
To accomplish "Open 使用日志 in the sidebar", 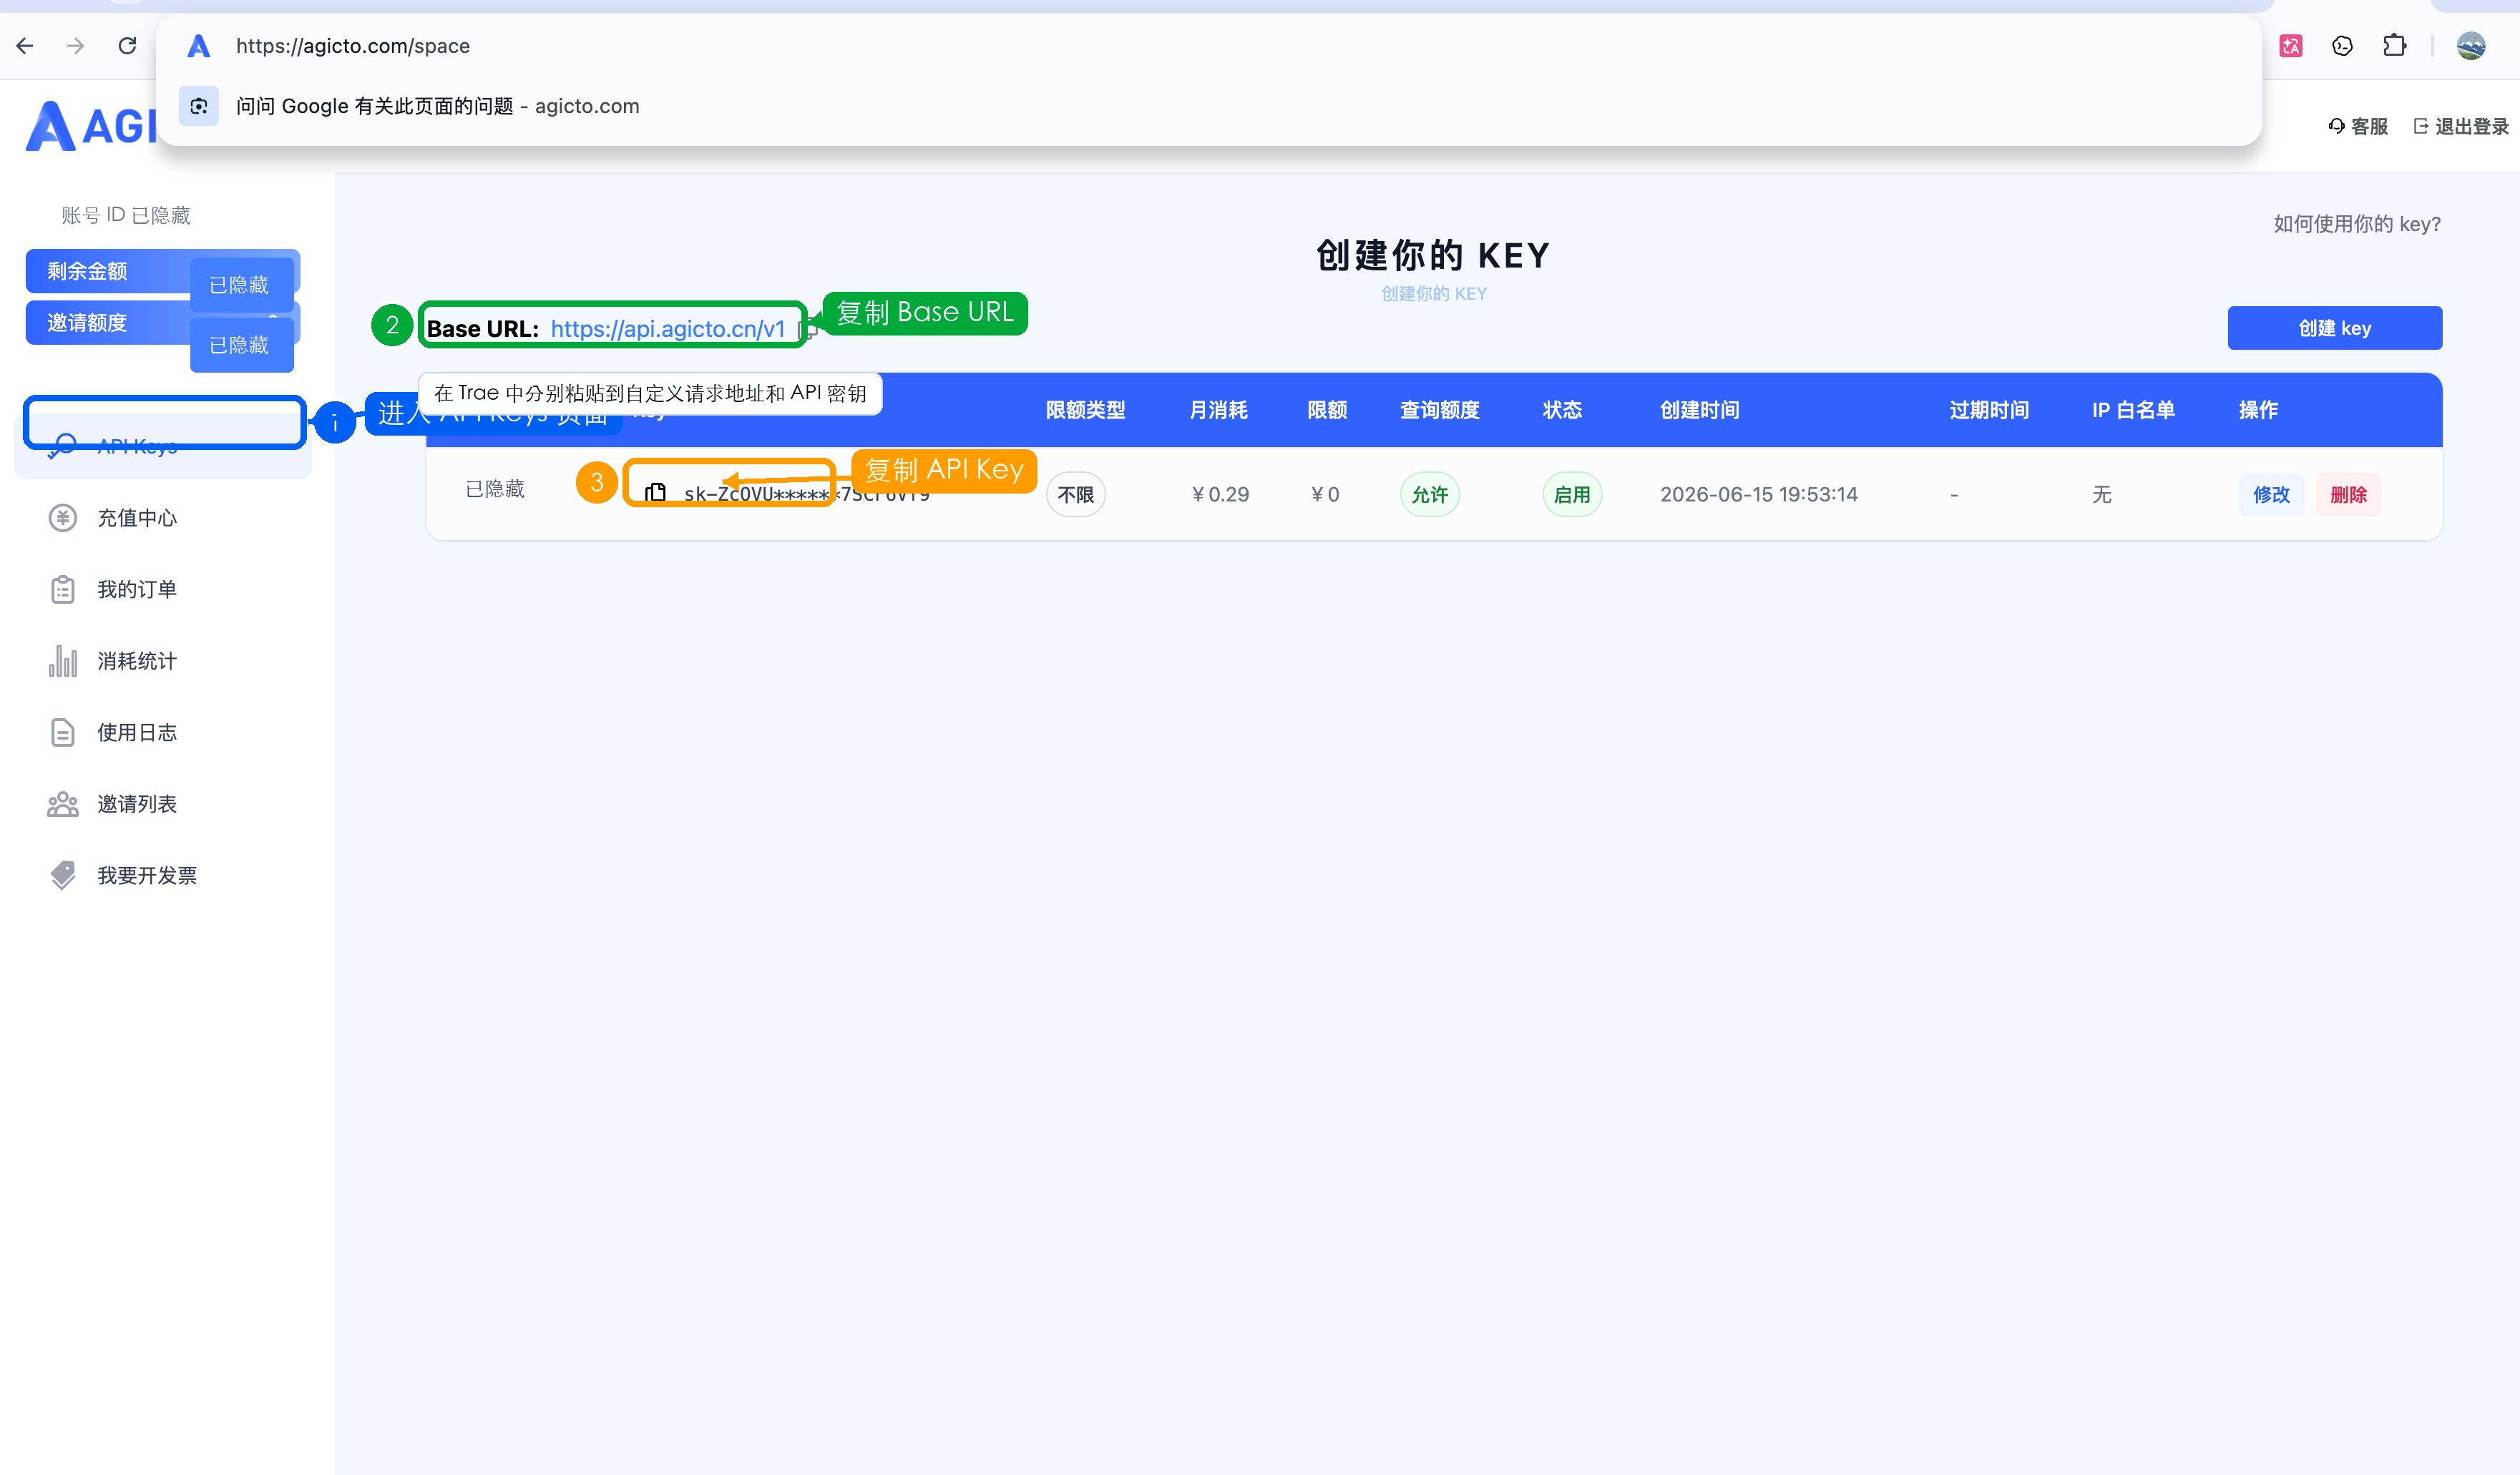I will tap(163, 733).
